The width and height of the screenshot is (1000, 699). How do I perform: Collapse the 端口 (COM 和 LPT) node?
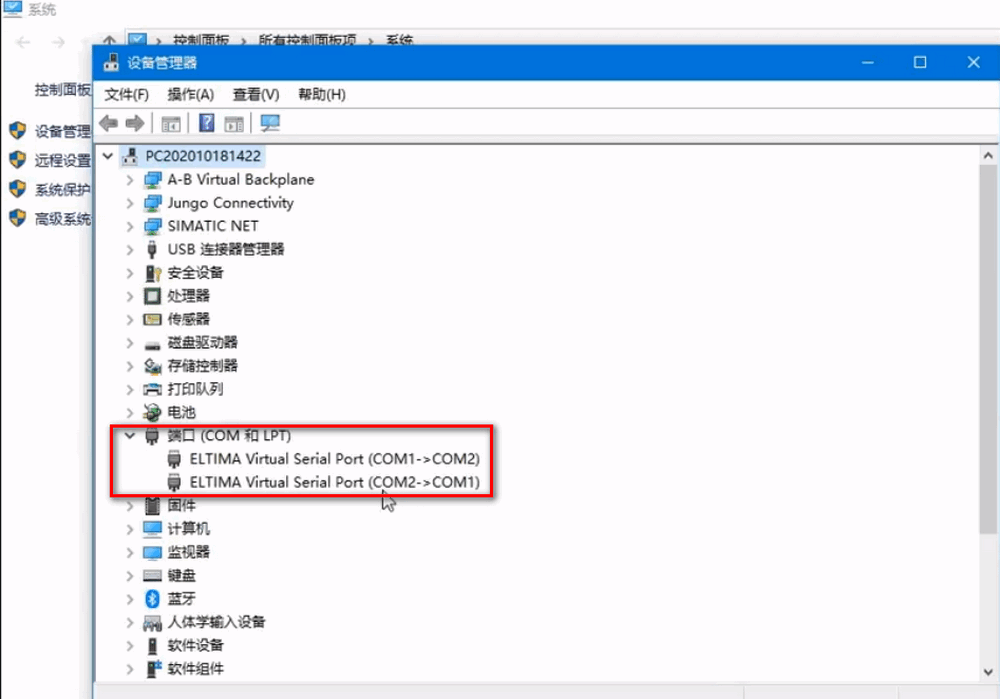[x=129, y=436]
